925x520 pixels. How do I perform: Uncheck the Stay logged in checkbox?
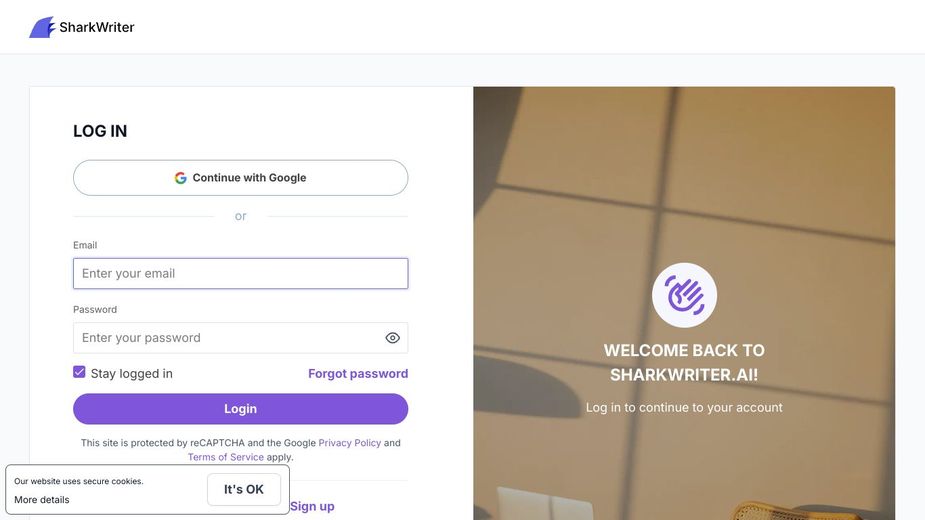(79, 372)
